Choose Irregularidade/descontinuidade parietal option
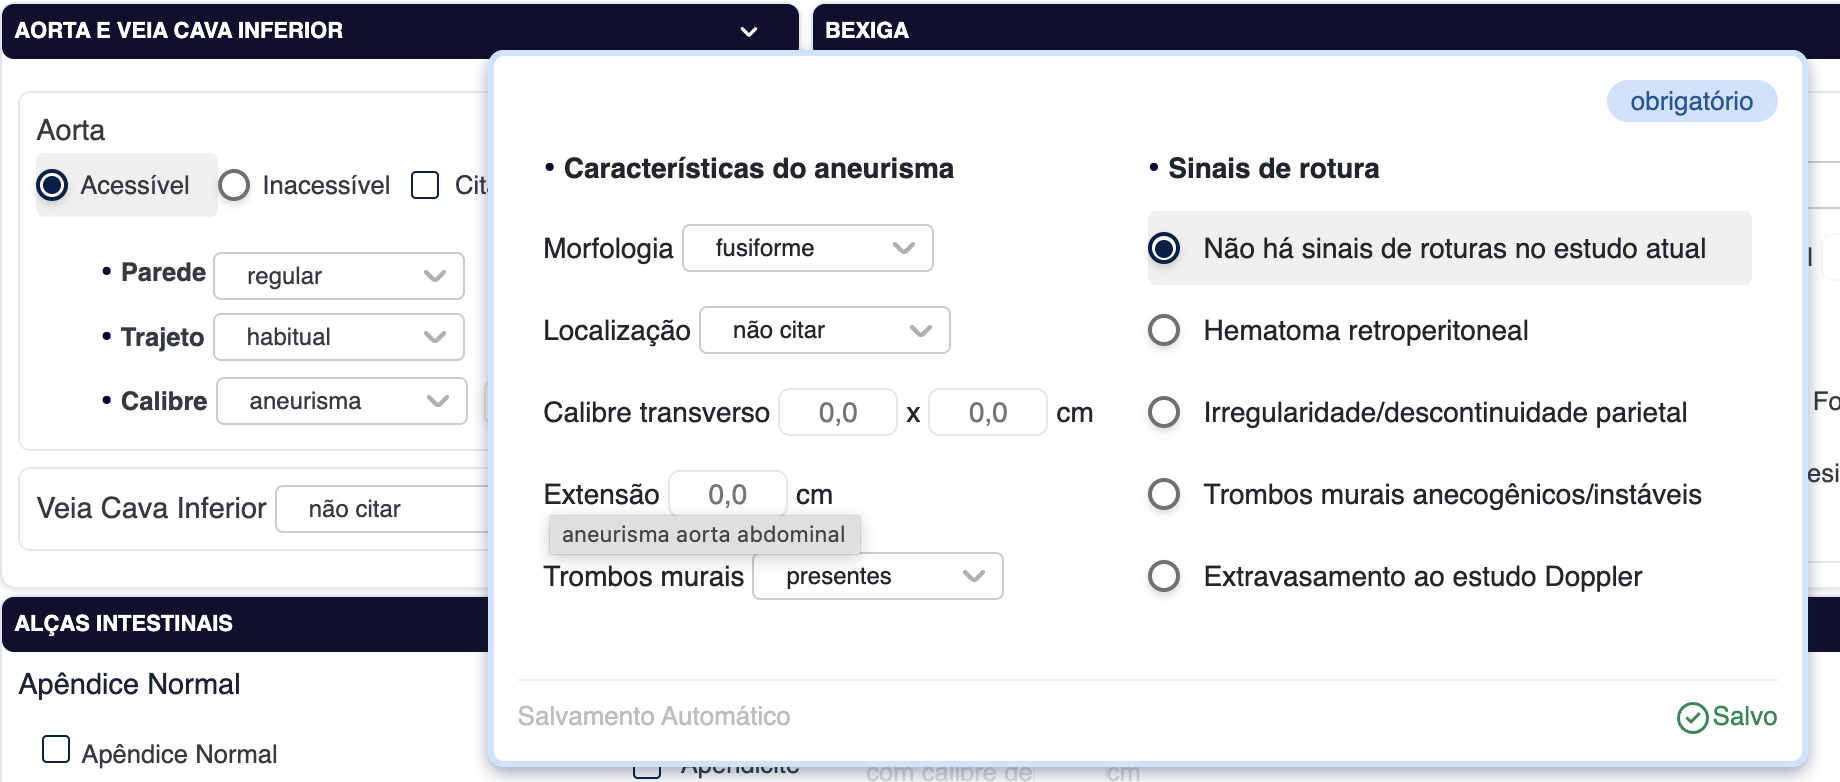 1164,412
